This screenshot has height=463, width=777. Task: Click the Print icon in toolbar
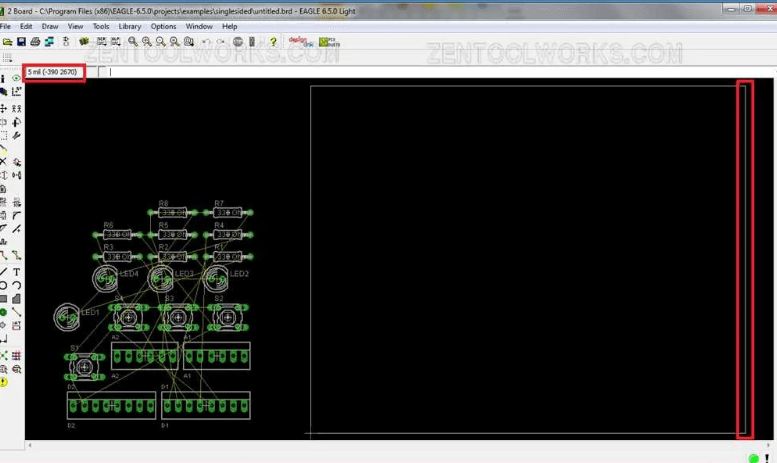click(35, 42)
